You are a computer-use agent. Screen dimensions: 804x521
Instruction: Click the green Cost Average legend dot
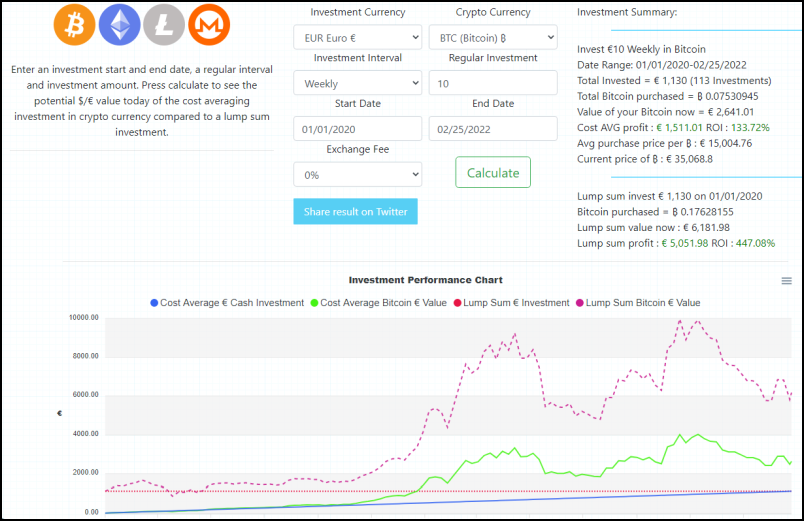coord(314,303)
